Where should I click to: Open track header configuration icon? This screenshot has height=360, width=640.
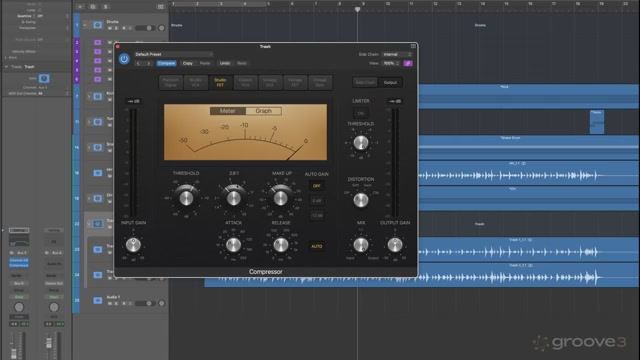pyautogui.click(x=160, y=7)
